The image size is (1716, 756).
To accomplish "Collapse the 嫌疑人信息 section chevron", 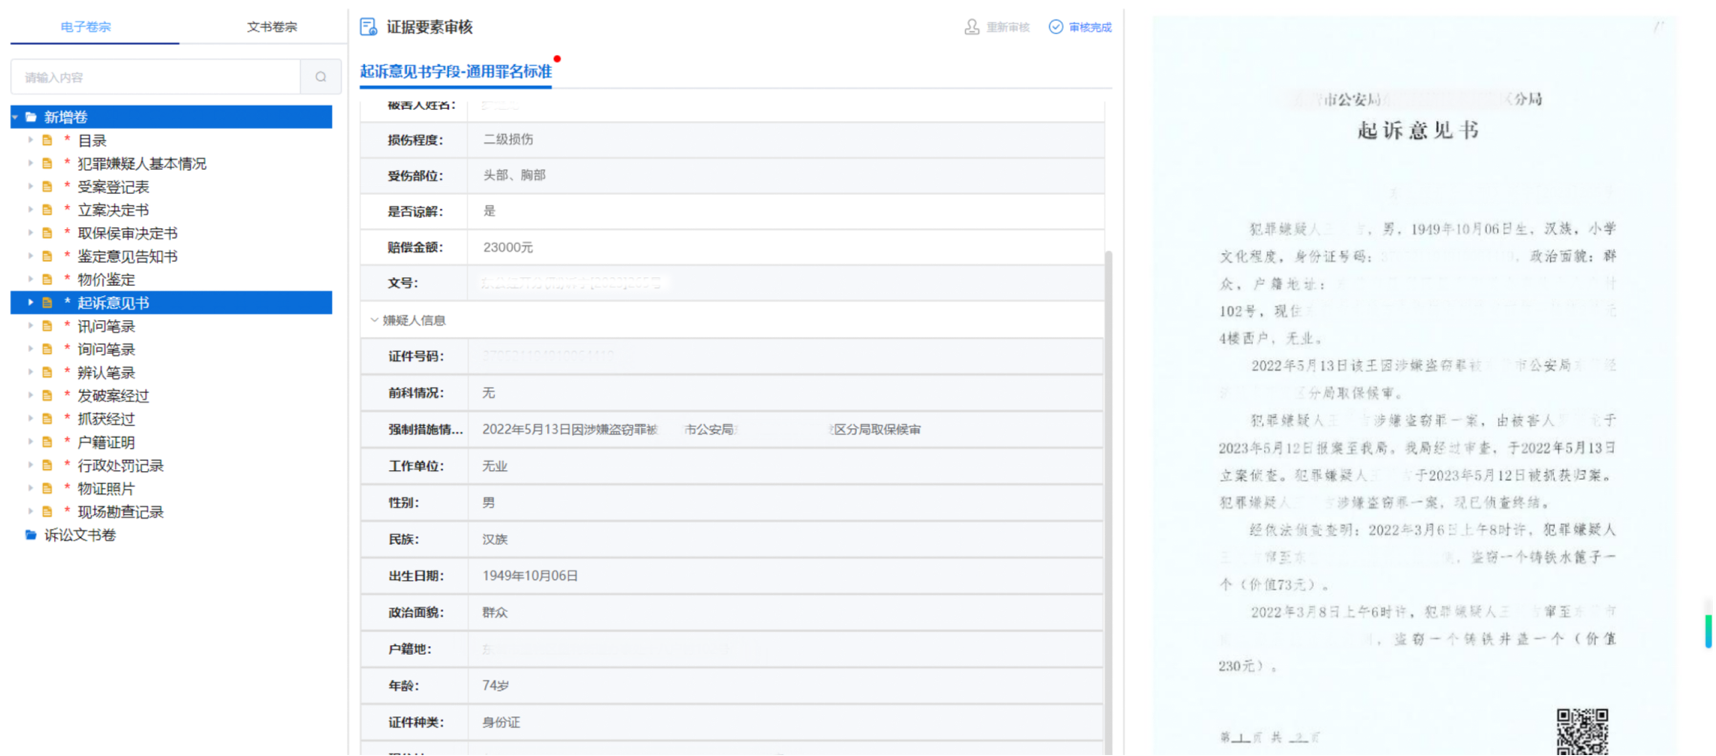I will click(x=374, y=320).
